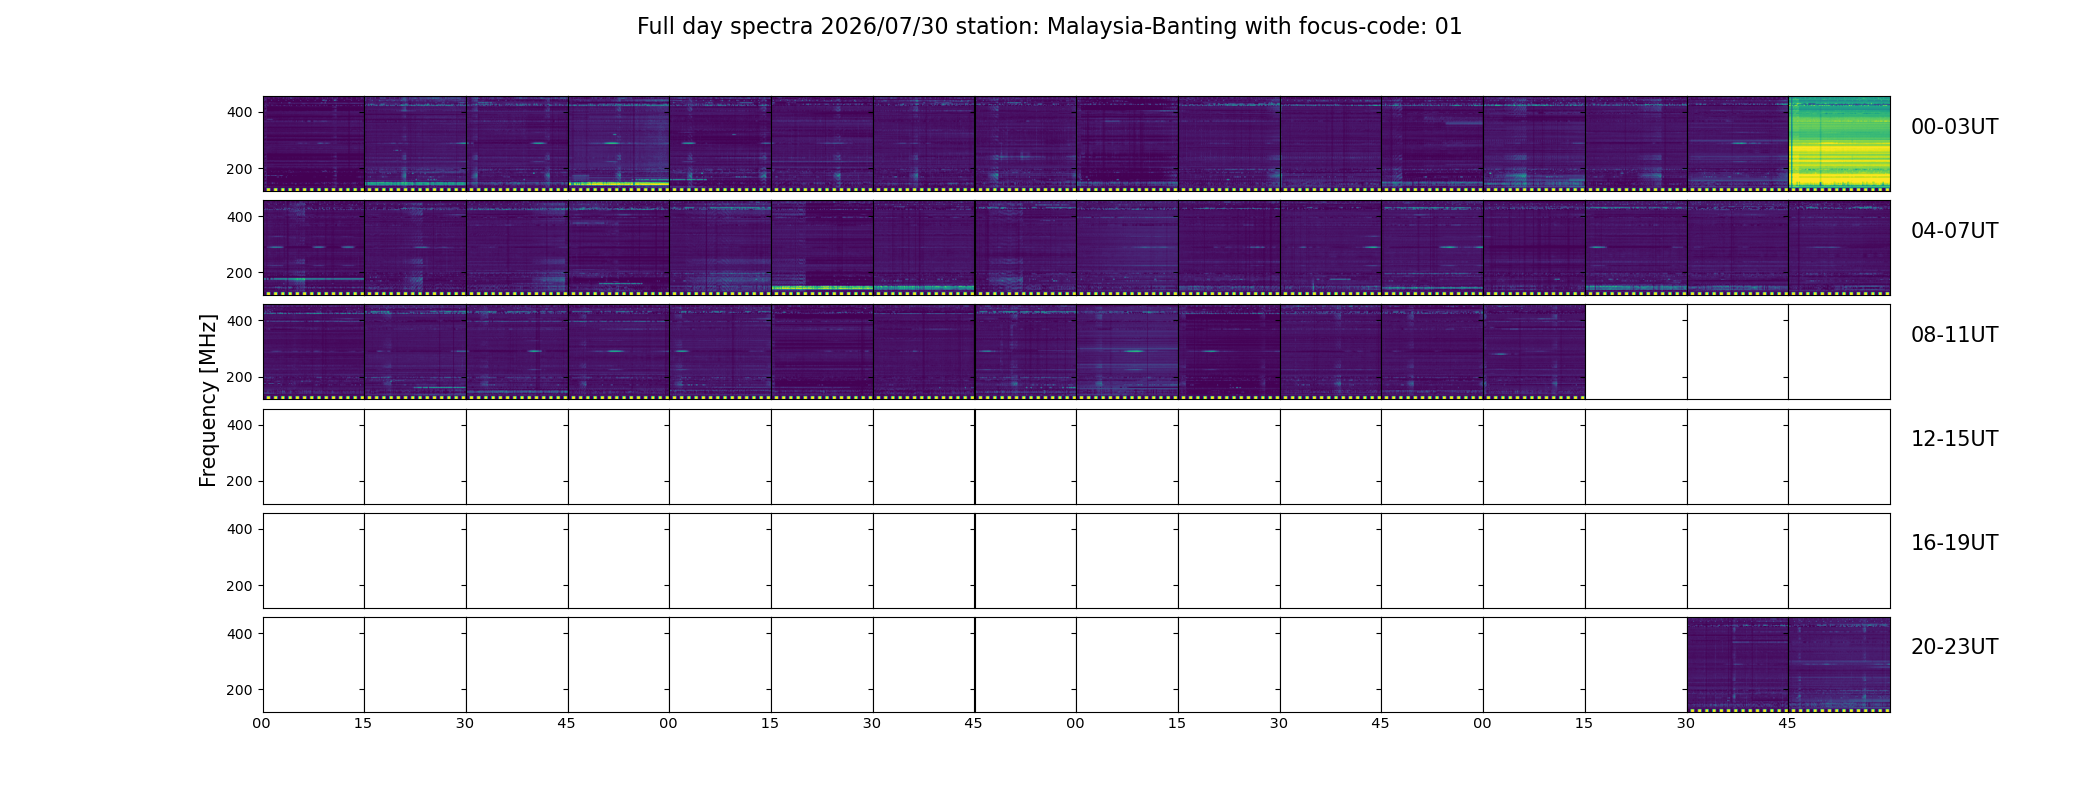The width and height of the screenshot is (2100, 800).
Task: Click the 08-11UT row label
Action: pyautogui.click(x=1954, y=335)
